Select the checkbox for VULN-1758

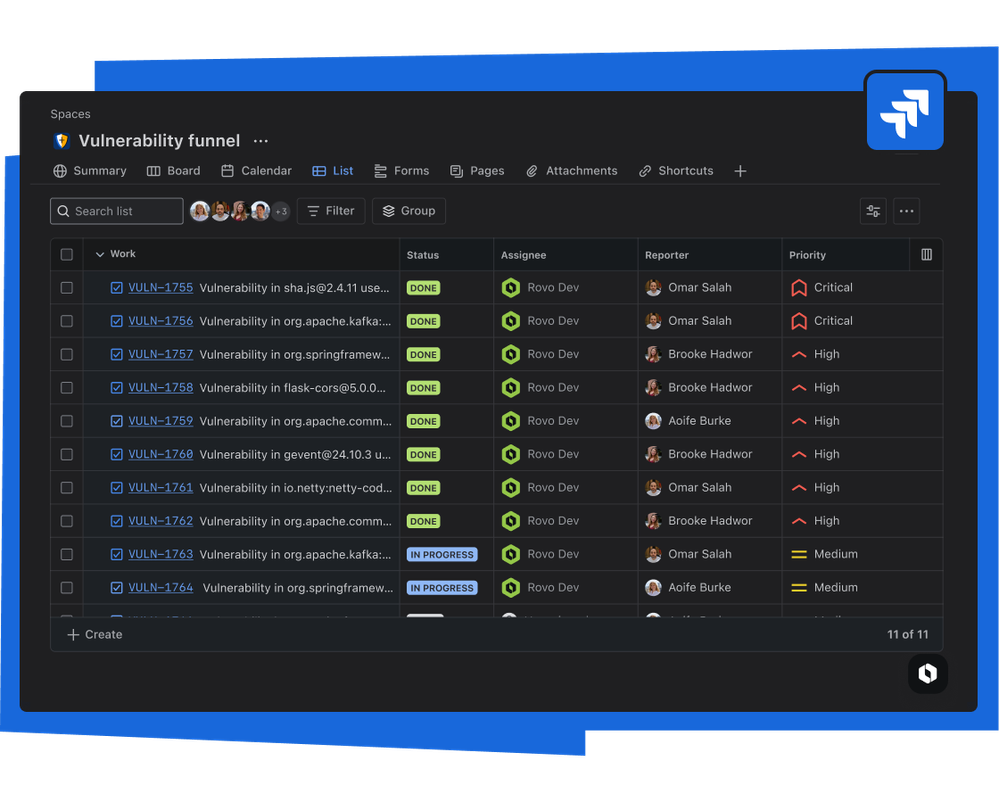coord(66,387)
